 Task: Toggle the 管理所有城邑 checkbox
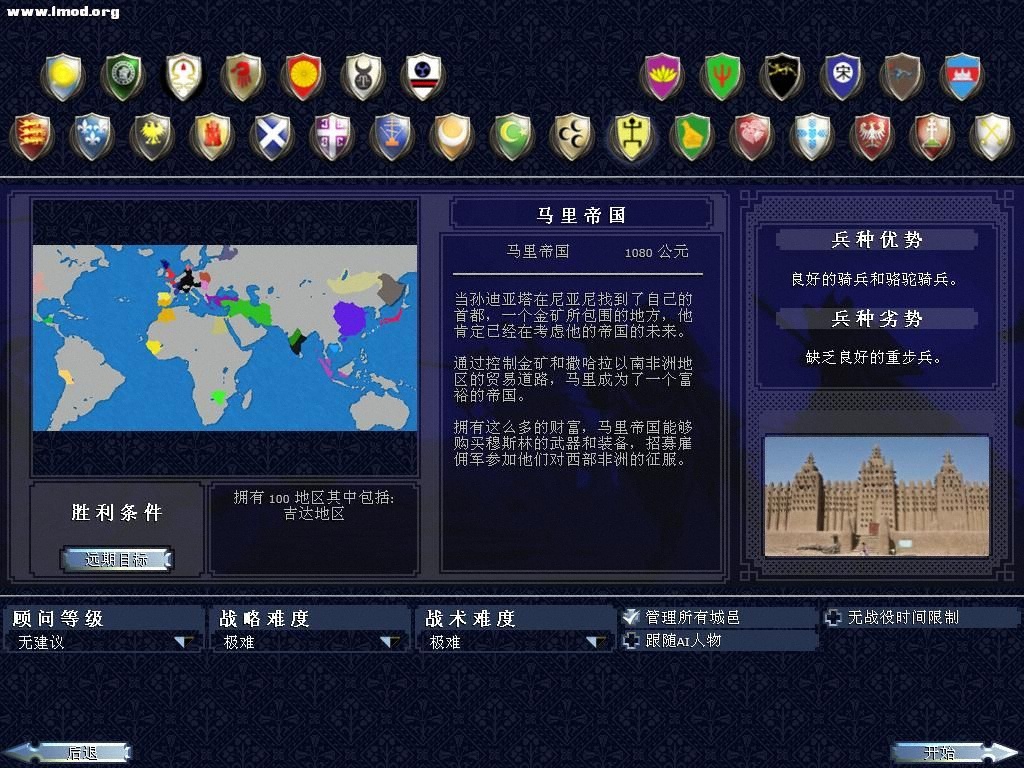(x=631, y=618)
